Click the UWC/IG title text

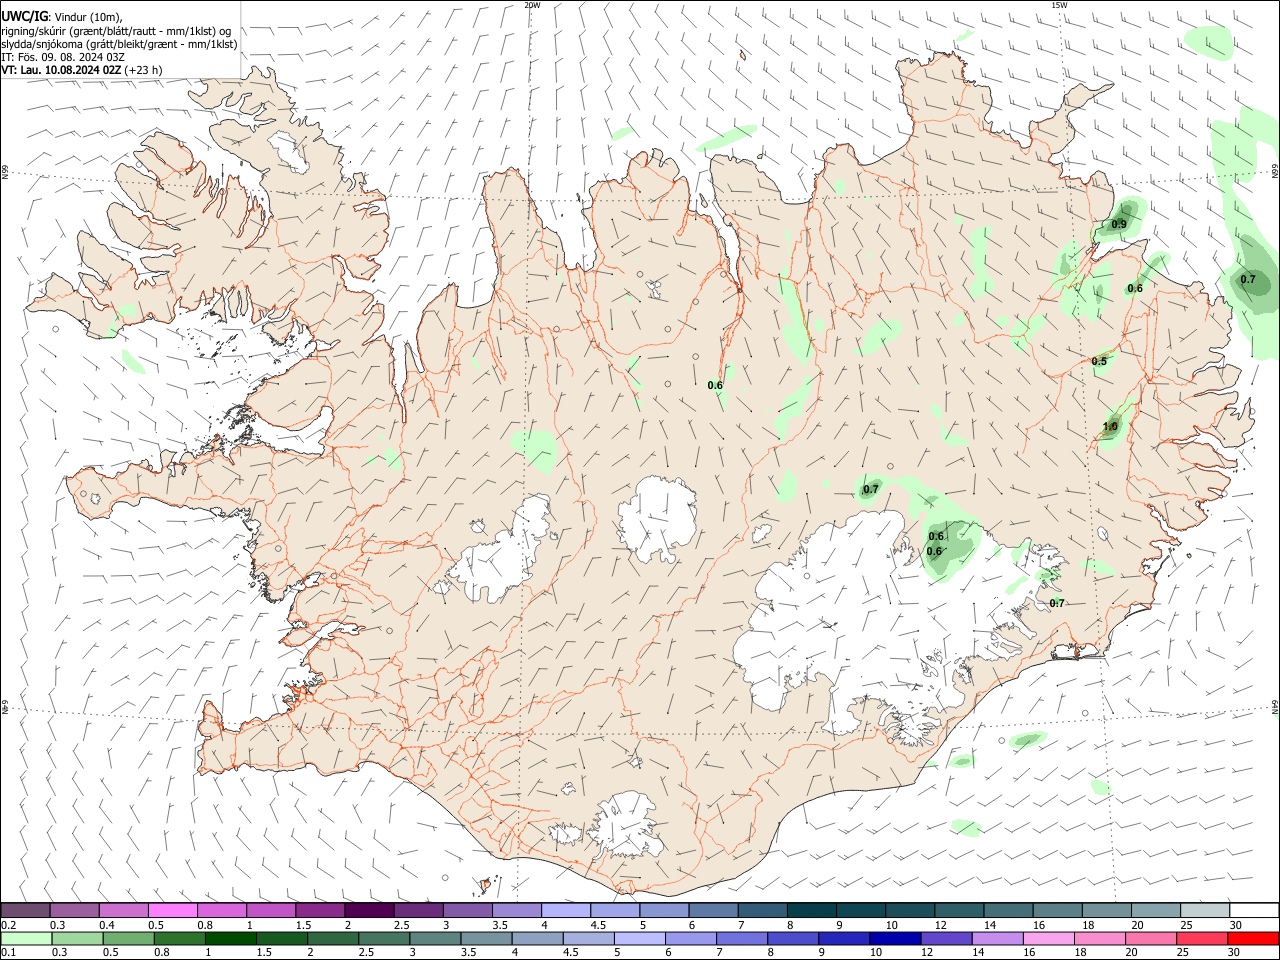tap(24, 15)
